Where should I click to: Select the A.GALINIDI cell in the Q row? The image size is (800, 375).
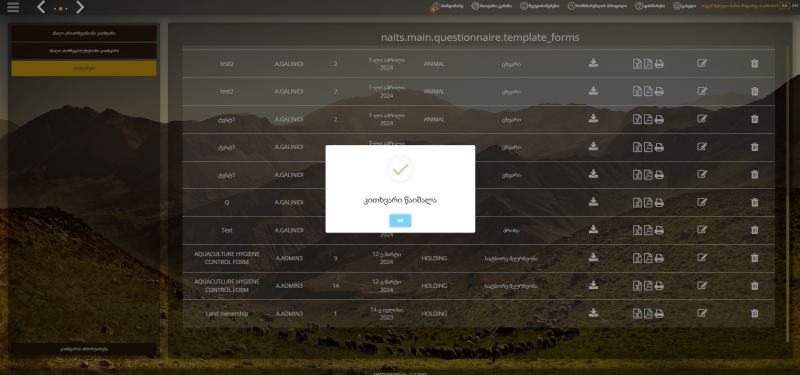pos(289,202)
